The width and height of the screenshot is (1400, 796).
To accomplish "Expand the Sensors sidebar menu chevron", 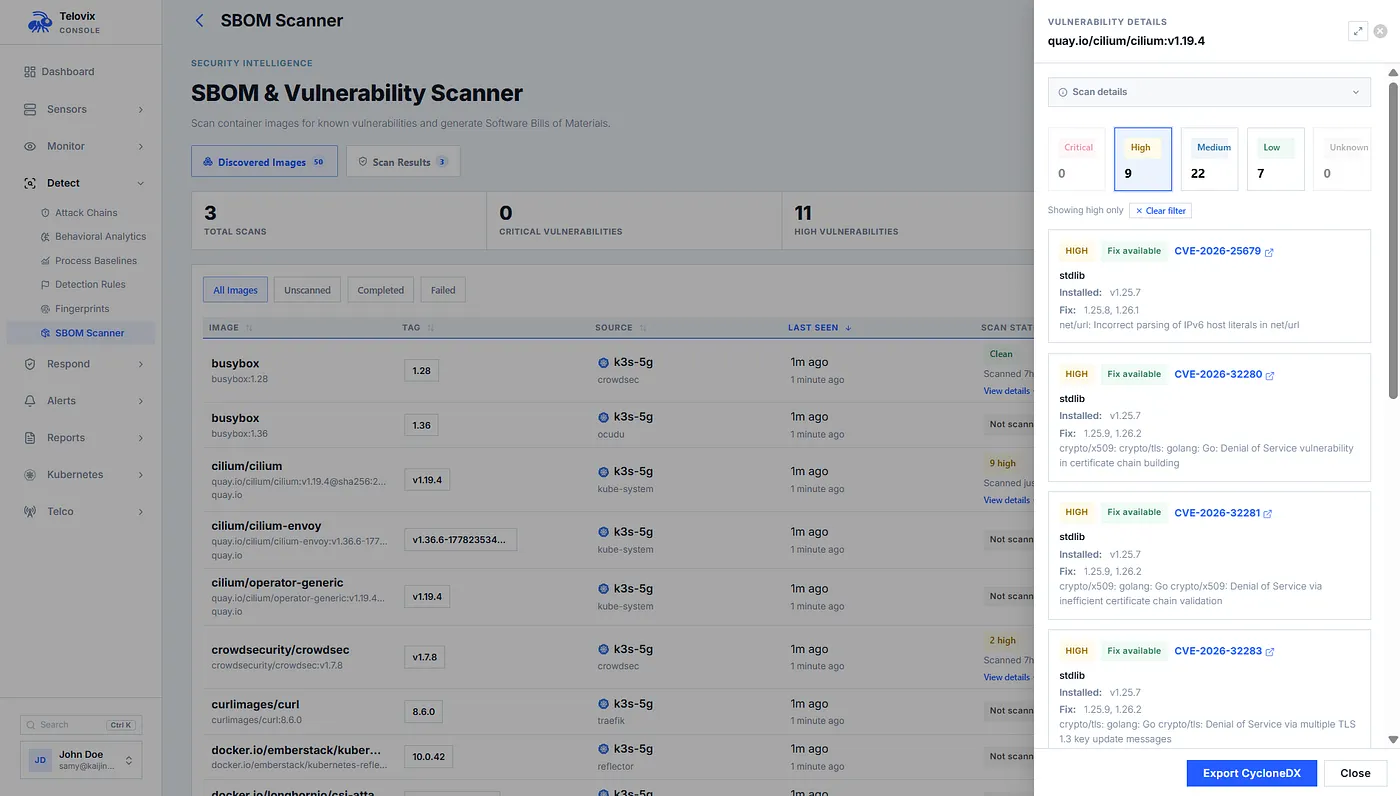I will 140,109.
